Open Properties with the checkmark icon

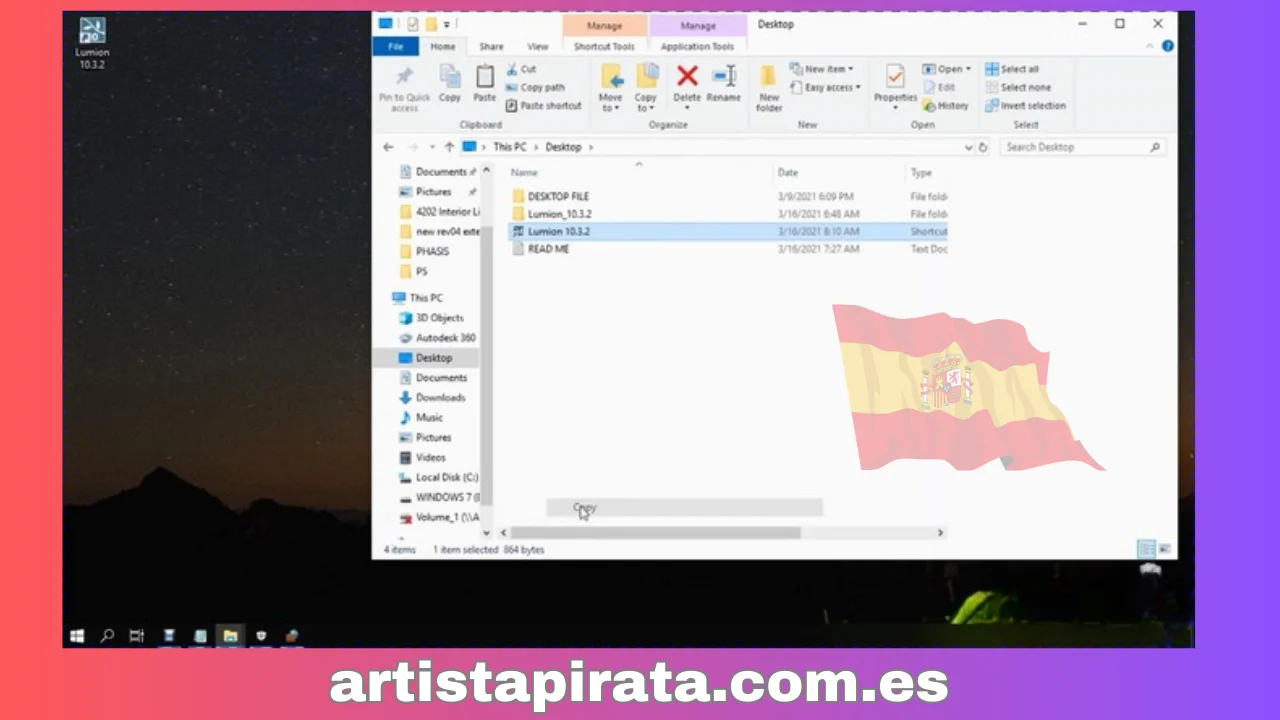[895, 77]
